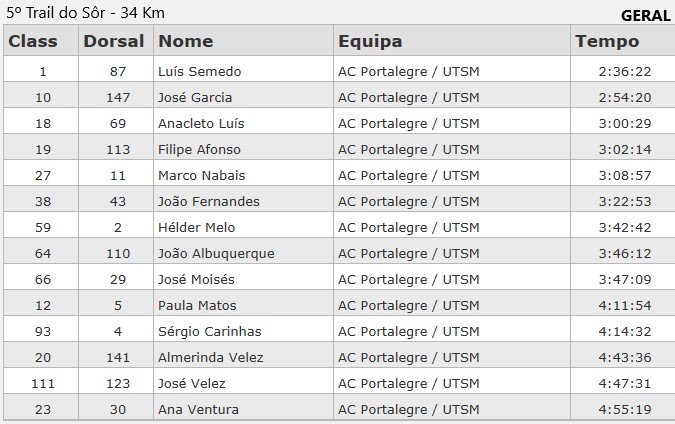Click Filipe Afonso's name cell
Image resolution: width=675 pixels, height=424 pixels.
click(199, 149)
